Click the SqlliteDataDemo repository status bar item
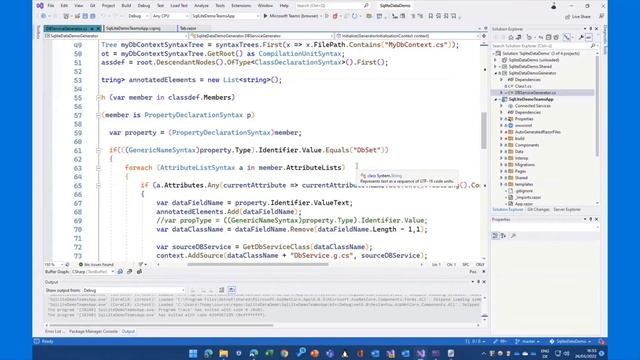The width and height of the screenshot is (640, 360). [x=570, y=341]
